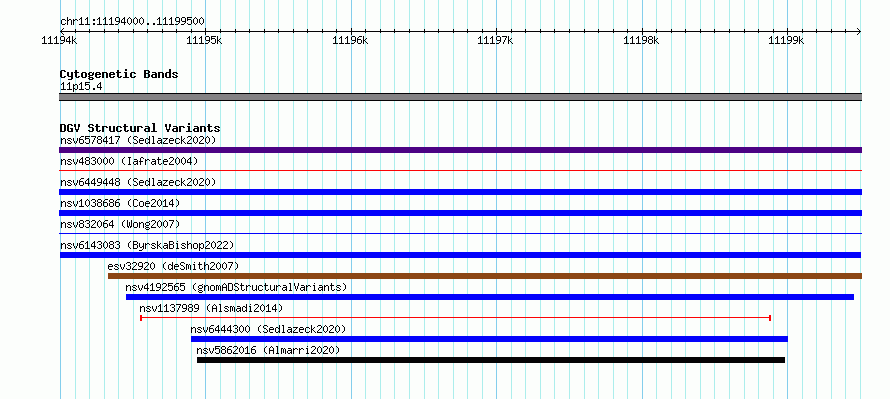This screenshot has width=890, height=399.
Task: Select the black nsv5862016 variant bar
Action: pyautogui.click(x=491, y=360)
